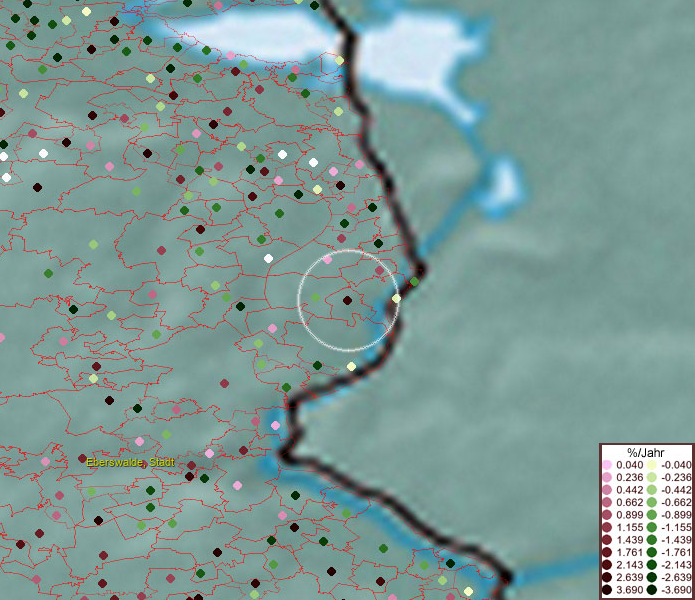Click the legend value text '2.143'
Image resolution: width=695 pixels, height=600 pixels.
pos(629,565)
